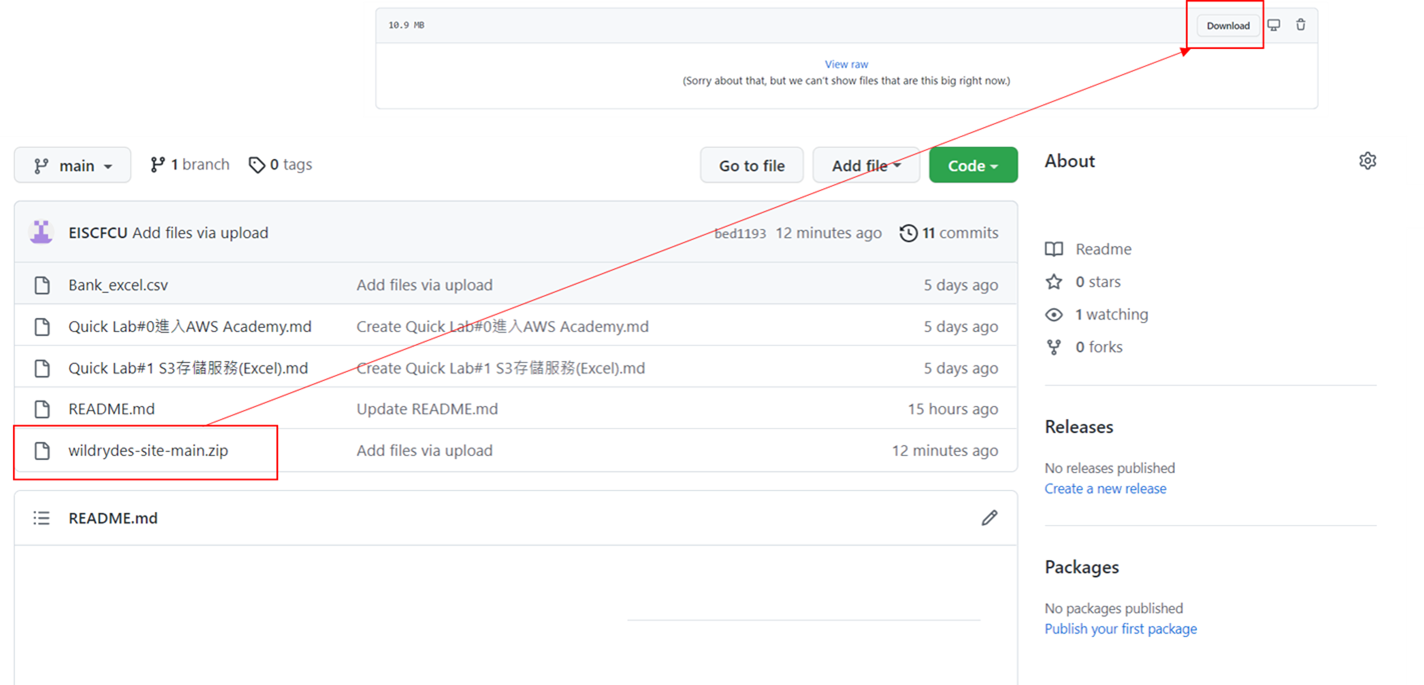Open the Add files via upload commit in the wildrydes-site-main.zip row
The height and width of the screenshot is (685, 1424).
click(x=425, y=451)
